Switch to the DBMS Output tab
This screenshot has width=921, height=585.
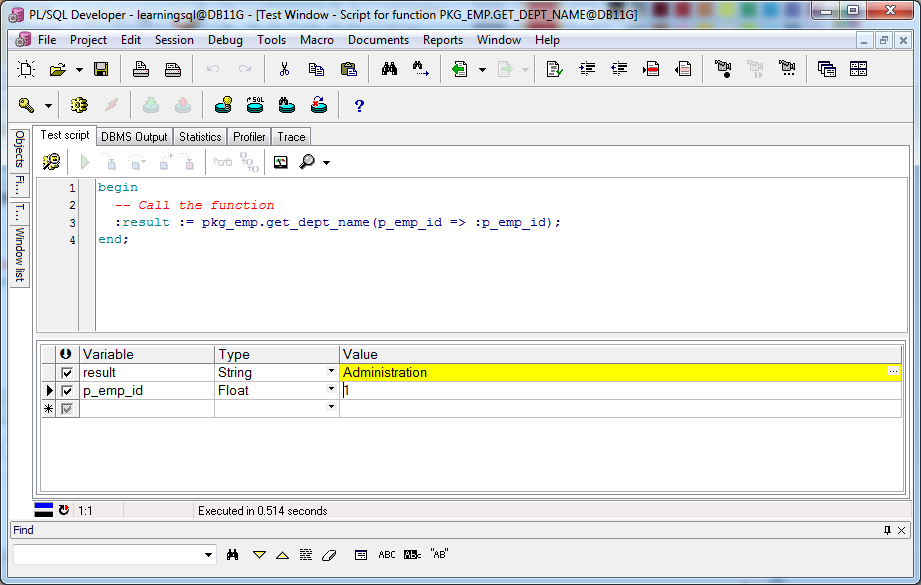(134, 137)
